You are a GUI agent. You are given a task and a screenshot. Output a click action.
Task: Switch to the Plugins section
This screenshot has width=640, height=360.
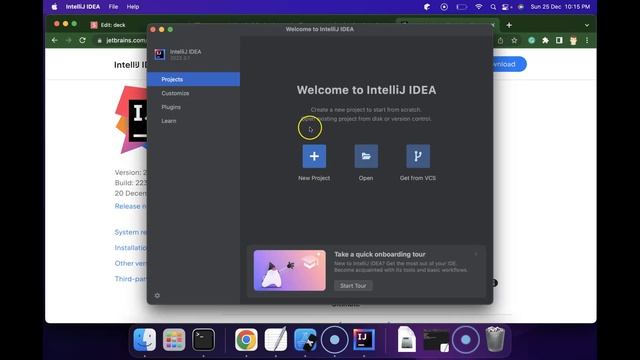171,107
